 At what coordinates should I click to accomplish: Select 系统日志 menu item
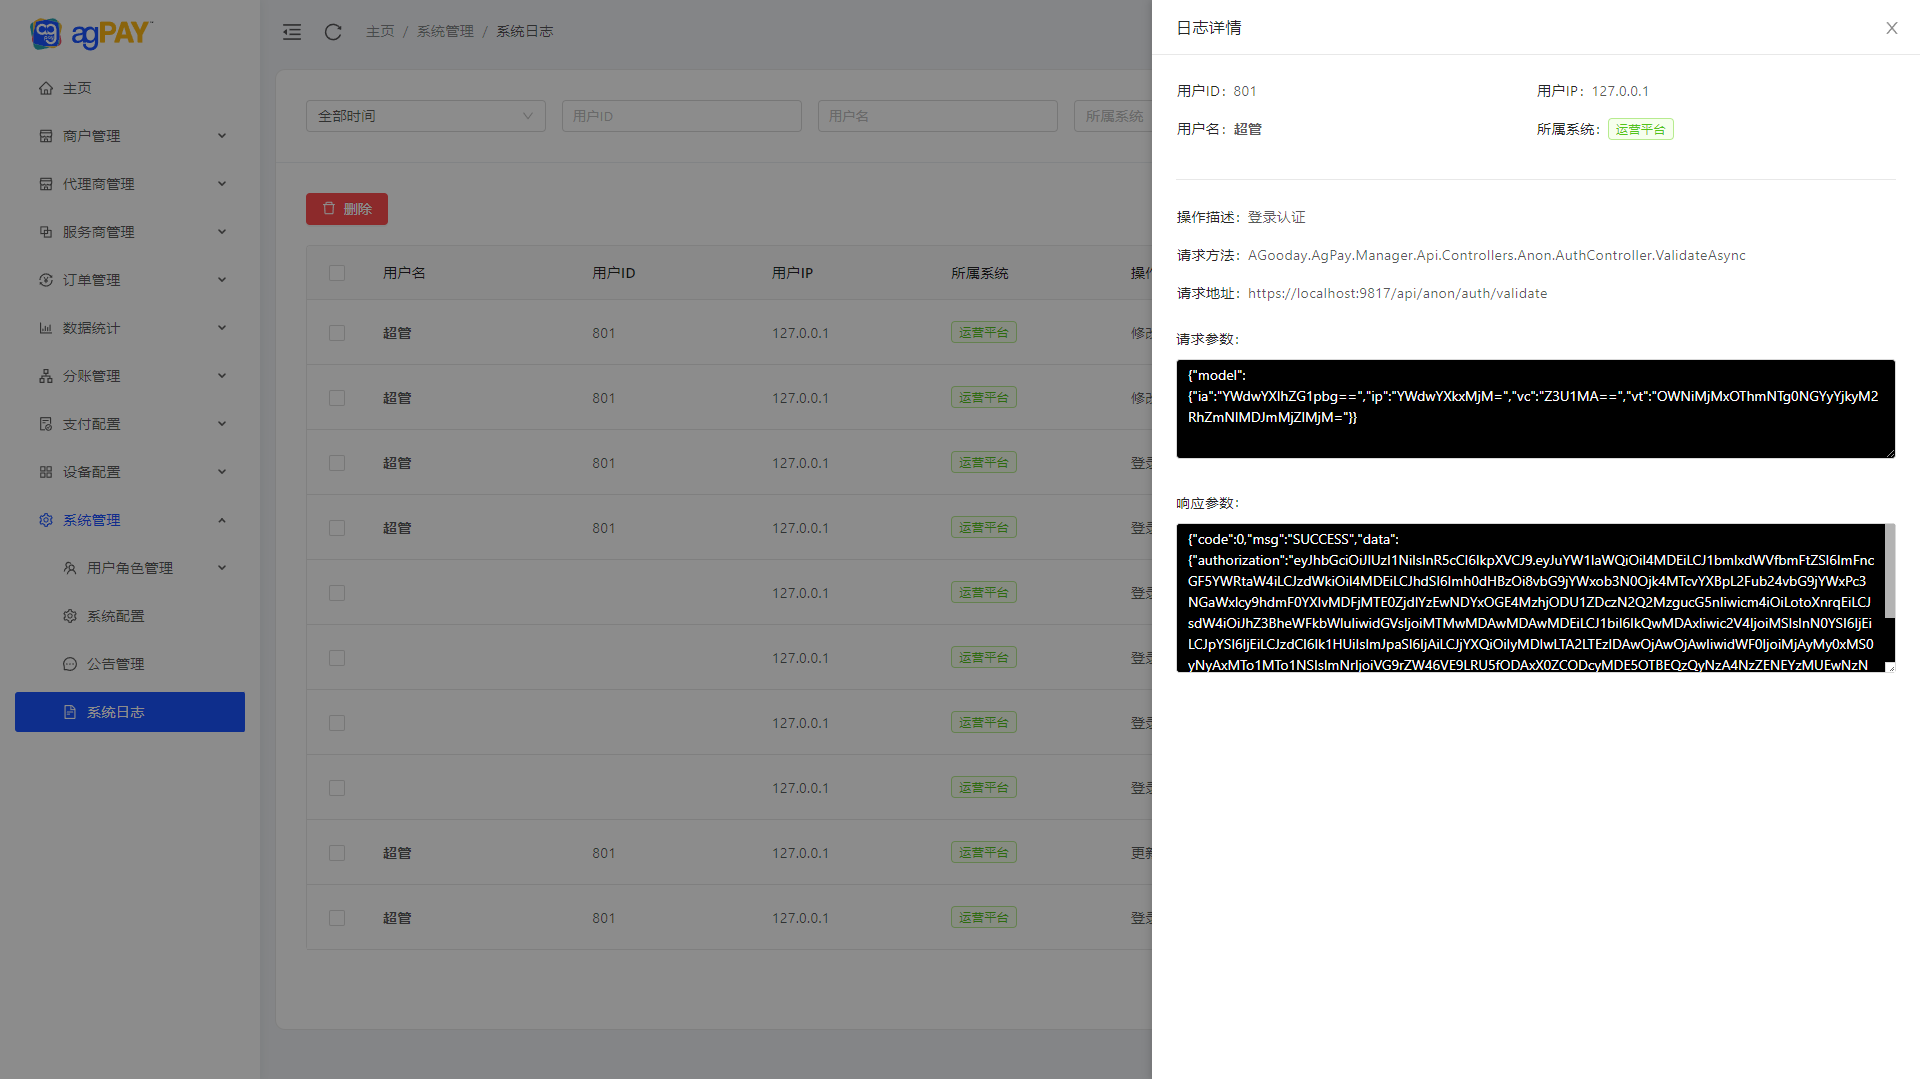pos(115,712)
